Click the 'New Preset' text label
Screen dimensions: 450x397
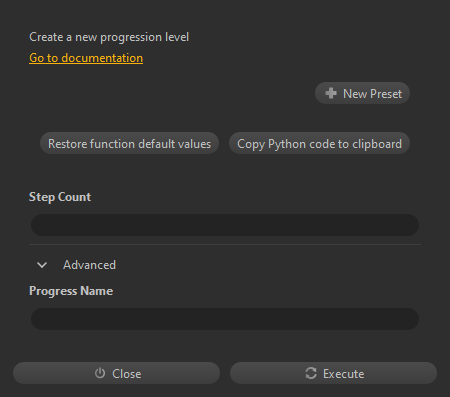[x=372, y=94]
